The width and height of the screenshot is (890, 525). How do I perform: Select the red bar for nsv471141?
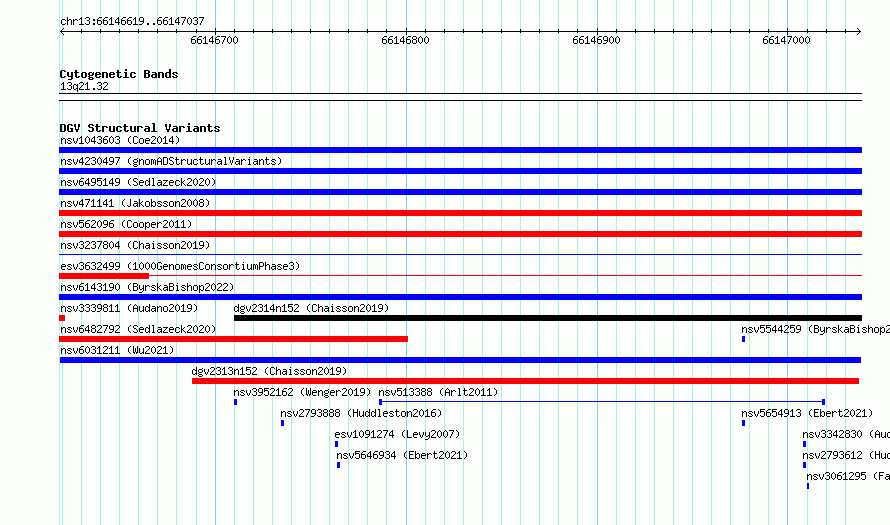(x=460, y=213)
